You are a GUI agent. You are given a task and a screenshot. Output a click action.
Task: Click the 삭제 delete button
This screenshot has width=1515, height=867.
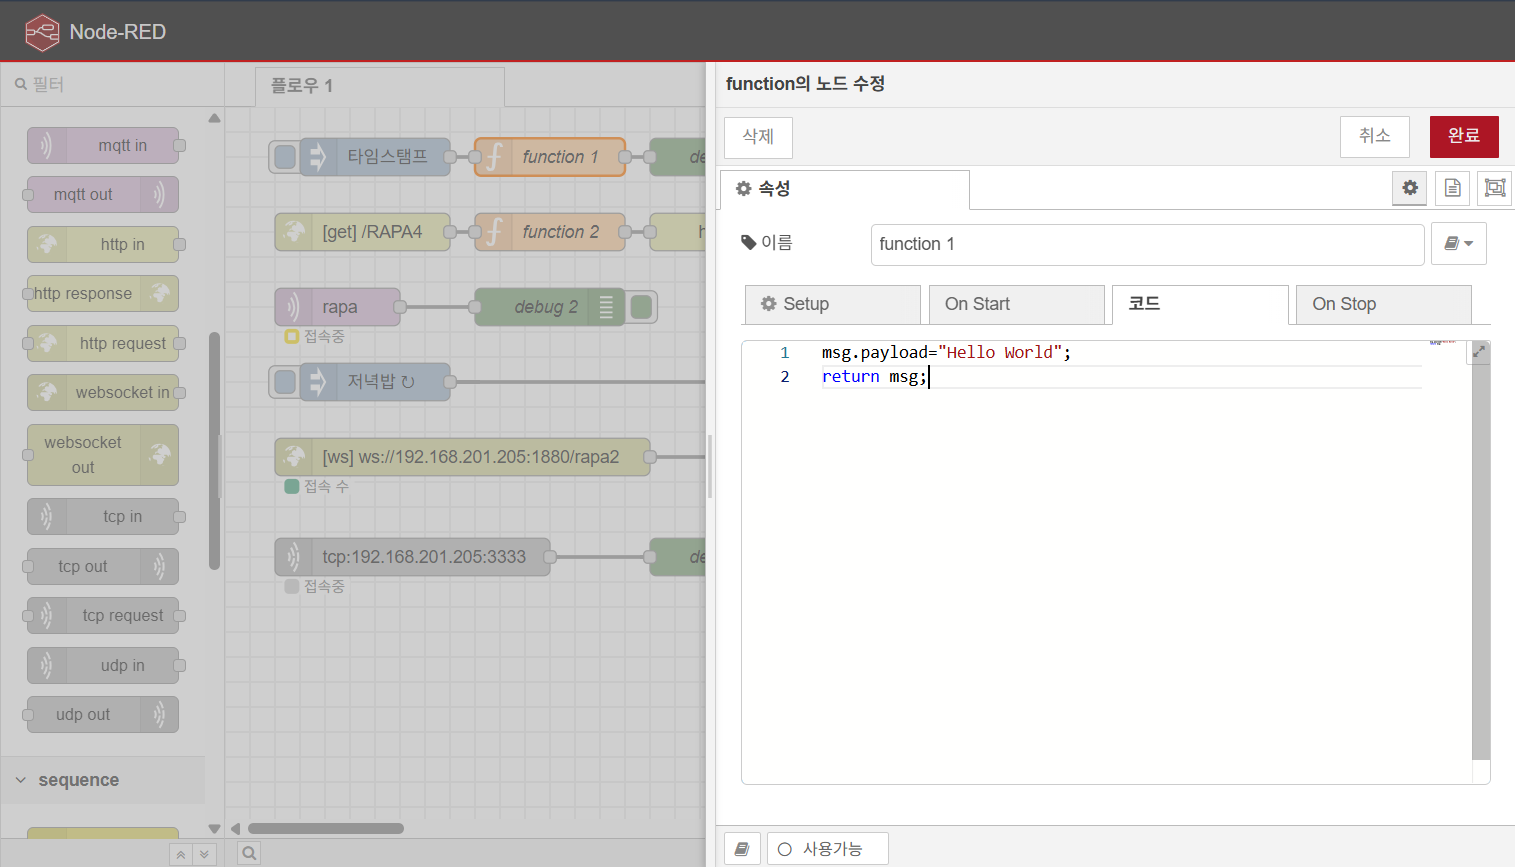point(758,137)
